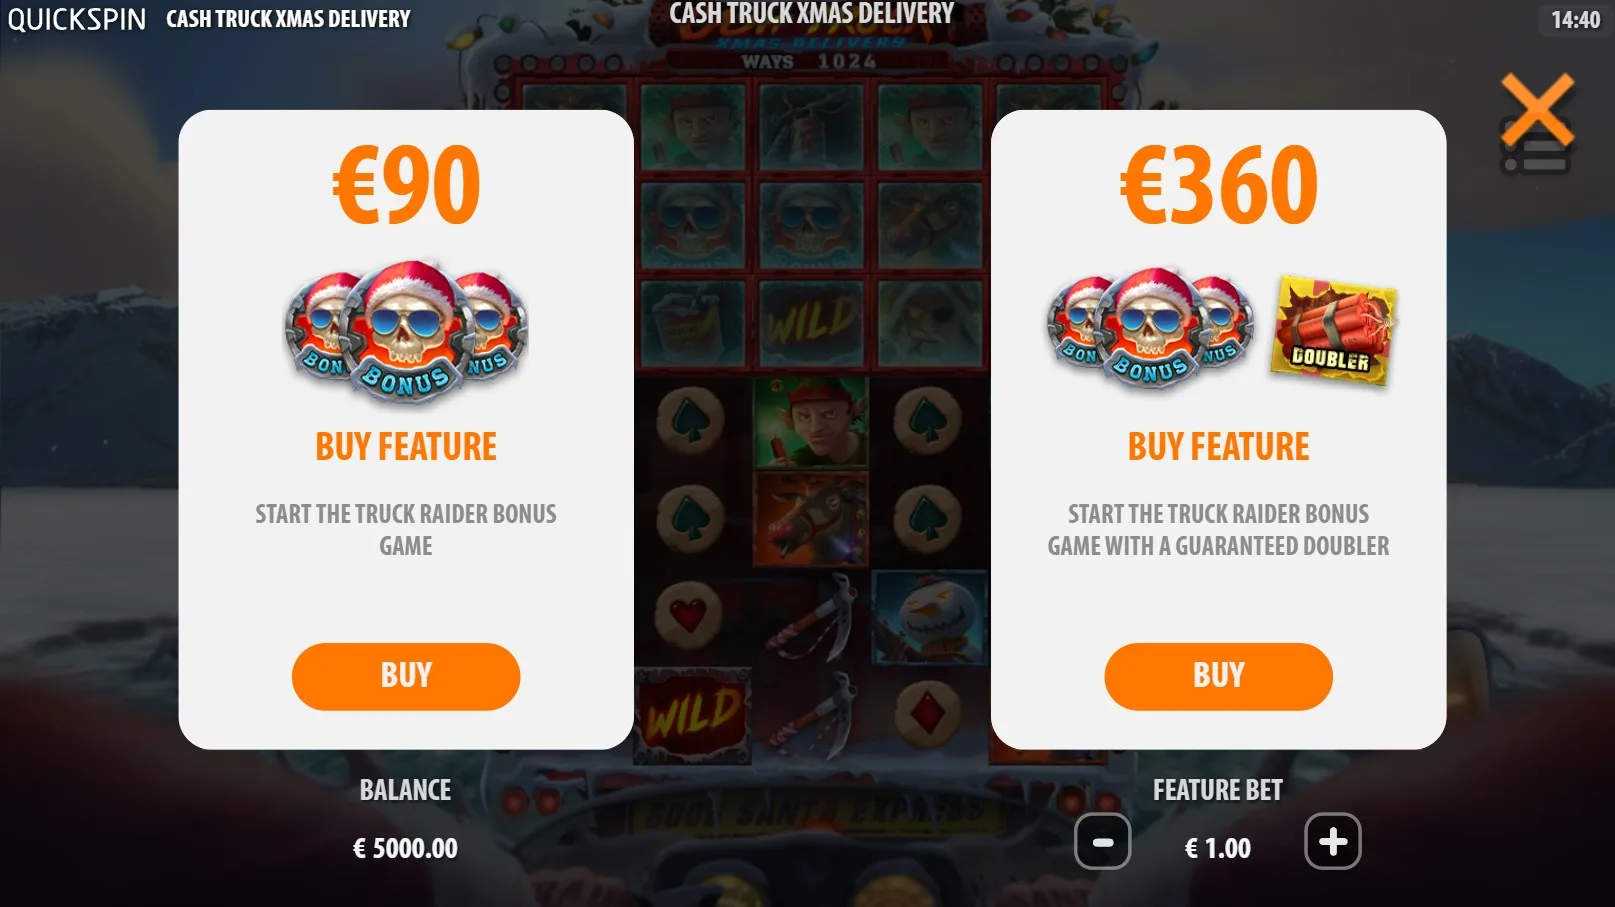
Task: Click the red WILD symbol on reels
Action: [x=693, y=713]
